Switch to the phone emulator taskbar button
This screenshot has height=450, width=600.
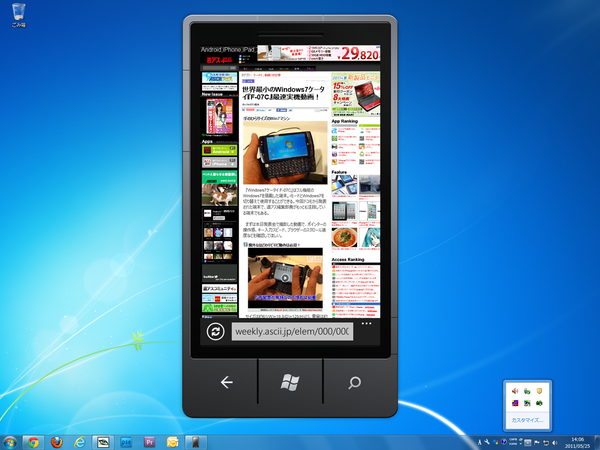point(196,443)
